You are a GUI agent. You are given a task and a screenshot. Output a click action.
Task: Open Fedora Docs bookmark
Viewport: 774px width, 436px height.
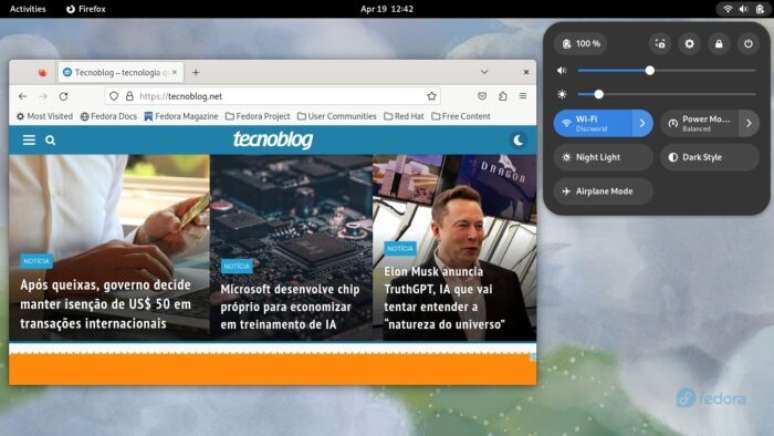[x=109, y=116]
